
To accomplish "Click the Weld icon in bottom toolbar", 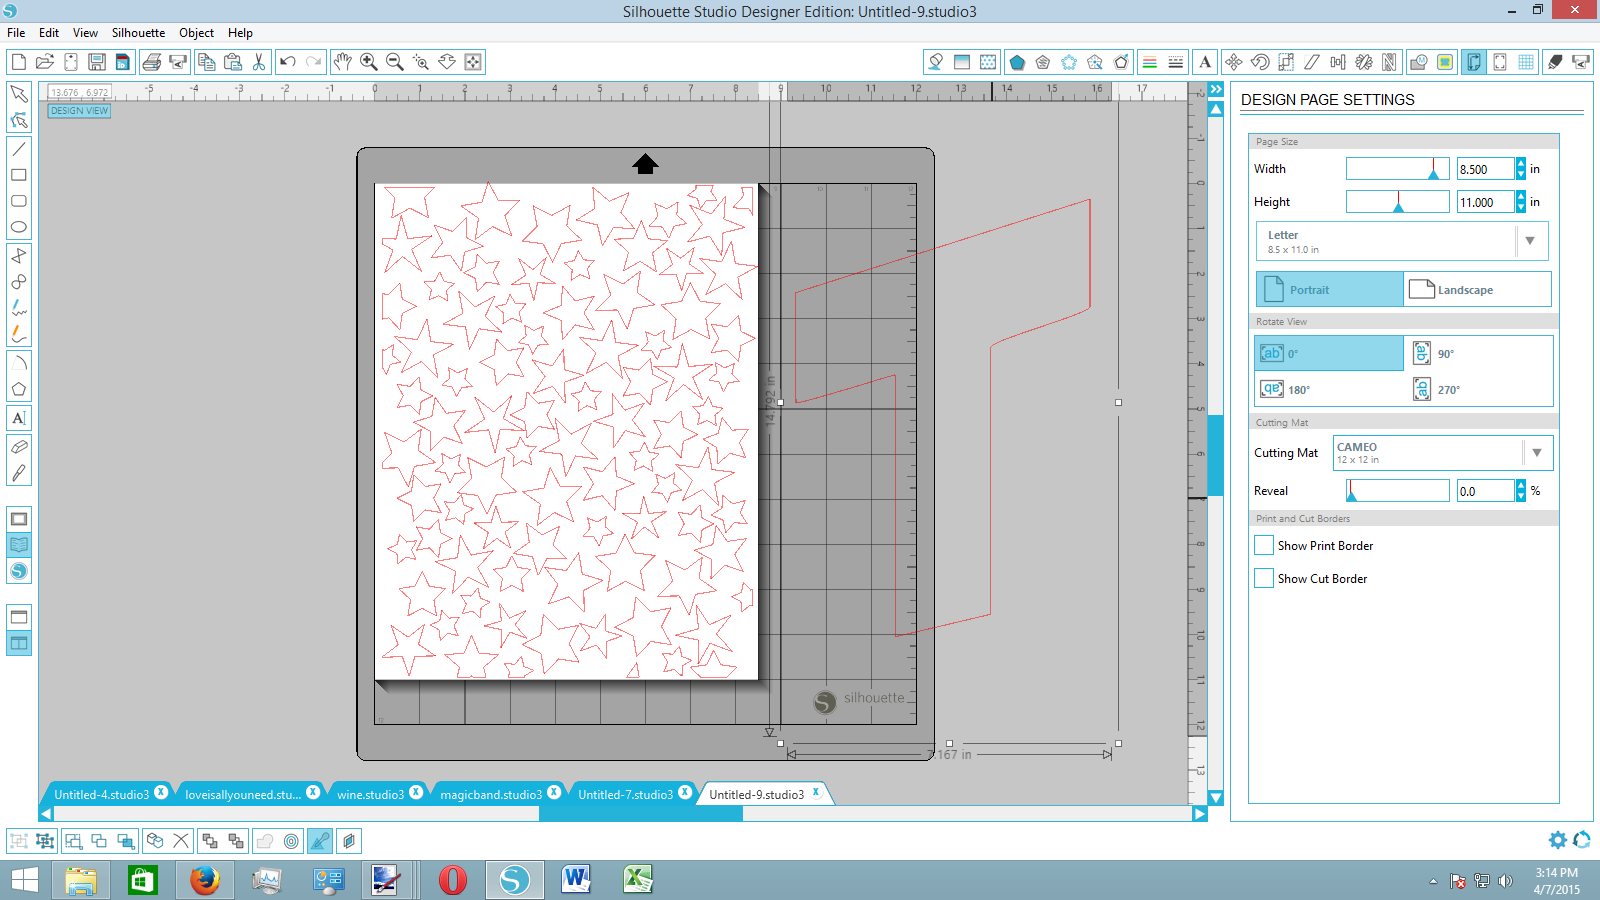I will click(265, 841).
